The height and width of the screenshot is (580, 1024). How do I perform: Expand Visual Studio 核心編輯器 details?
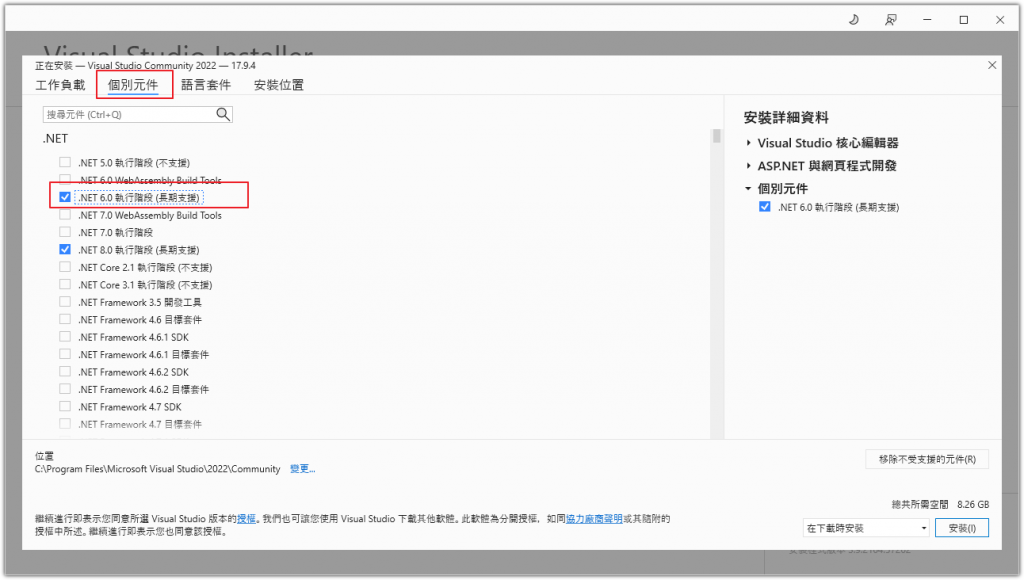[x=748, y=142]
